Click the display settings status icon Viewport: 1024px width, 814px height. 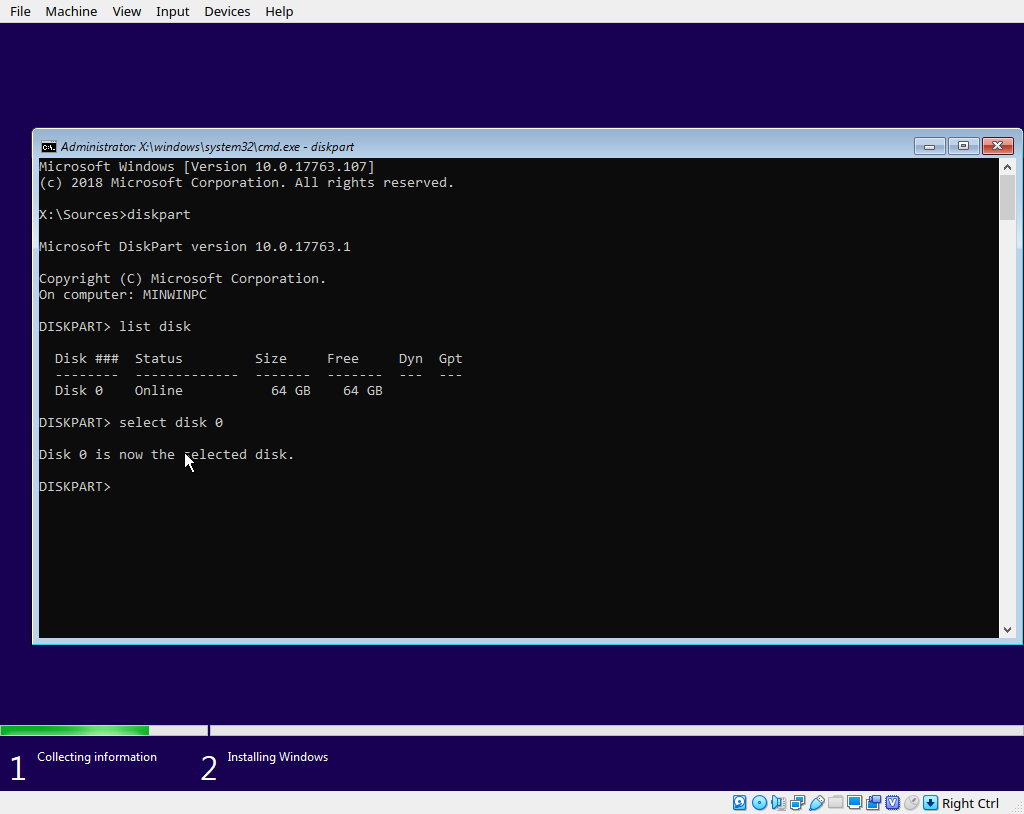click(x=854, y=803)
